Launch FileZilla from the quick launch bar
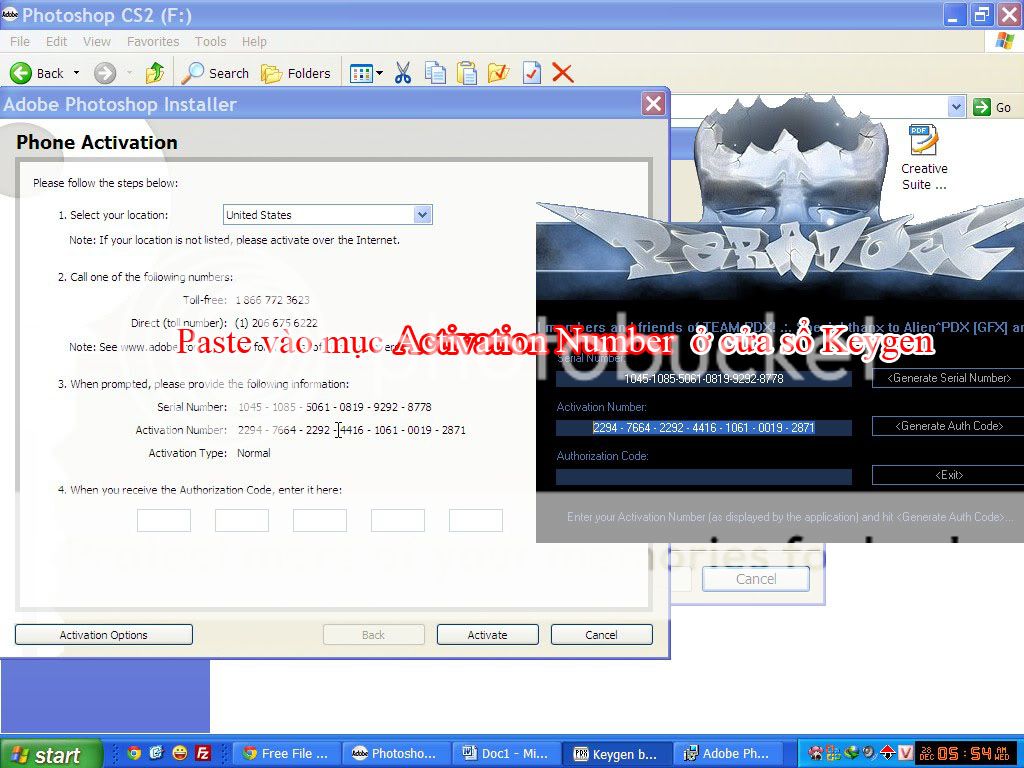Viewport: 1024px width, 768px height. (x=203, y=753)
